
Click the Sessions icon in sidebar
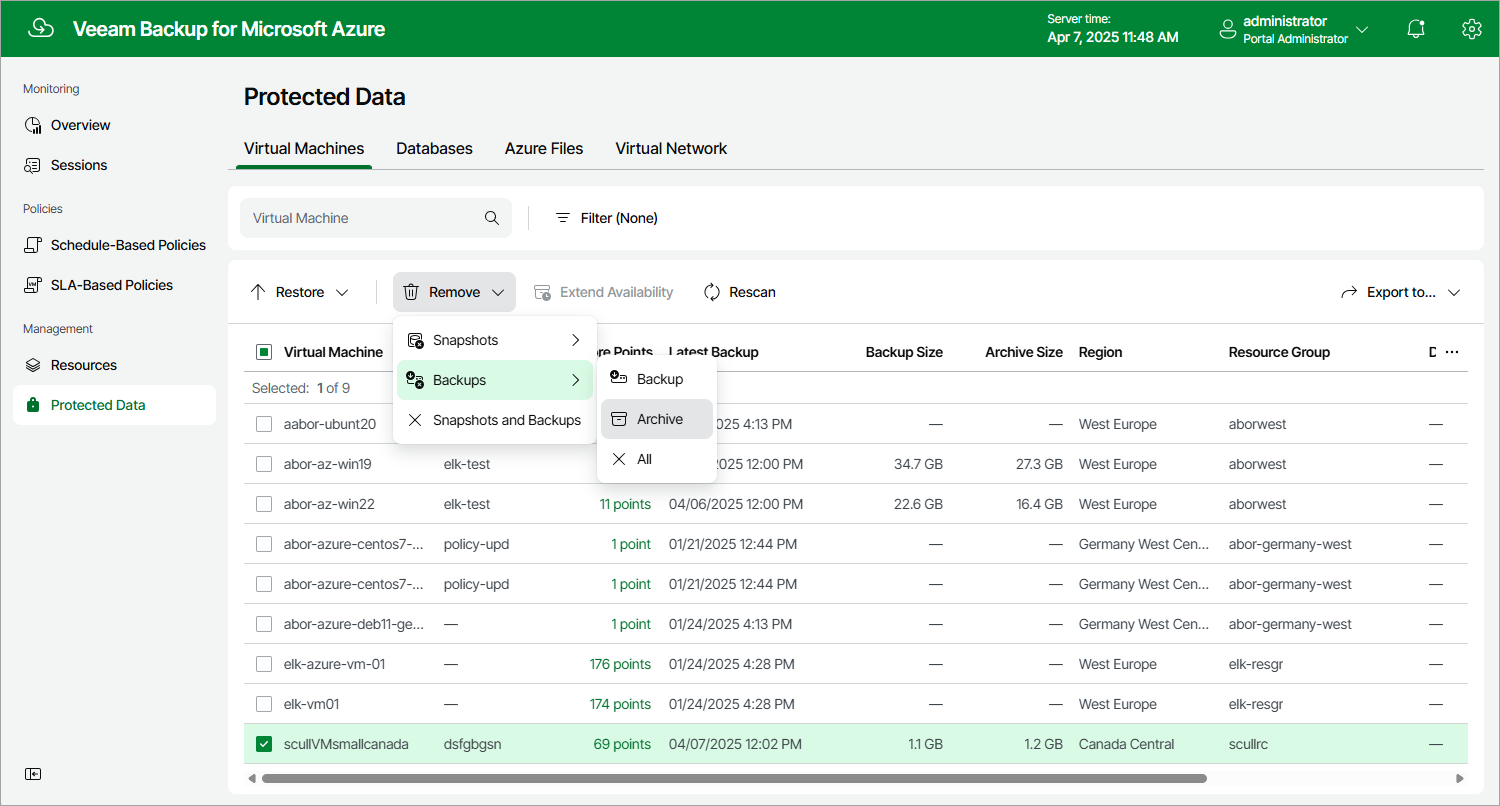pos(33,165)
